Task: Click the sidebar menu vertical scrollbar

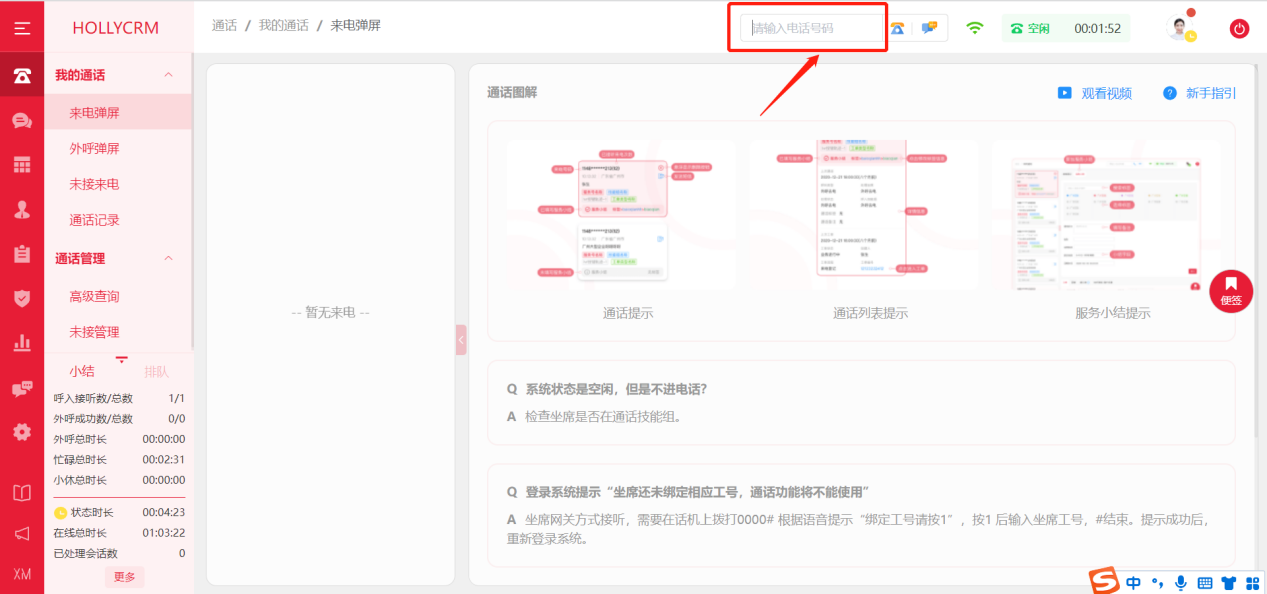Action: (x=191, y=200)
